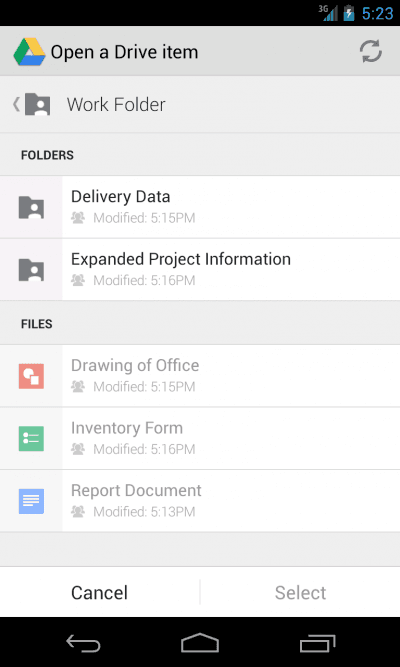Tap the Android back navigation button

(x=83, y=643)
